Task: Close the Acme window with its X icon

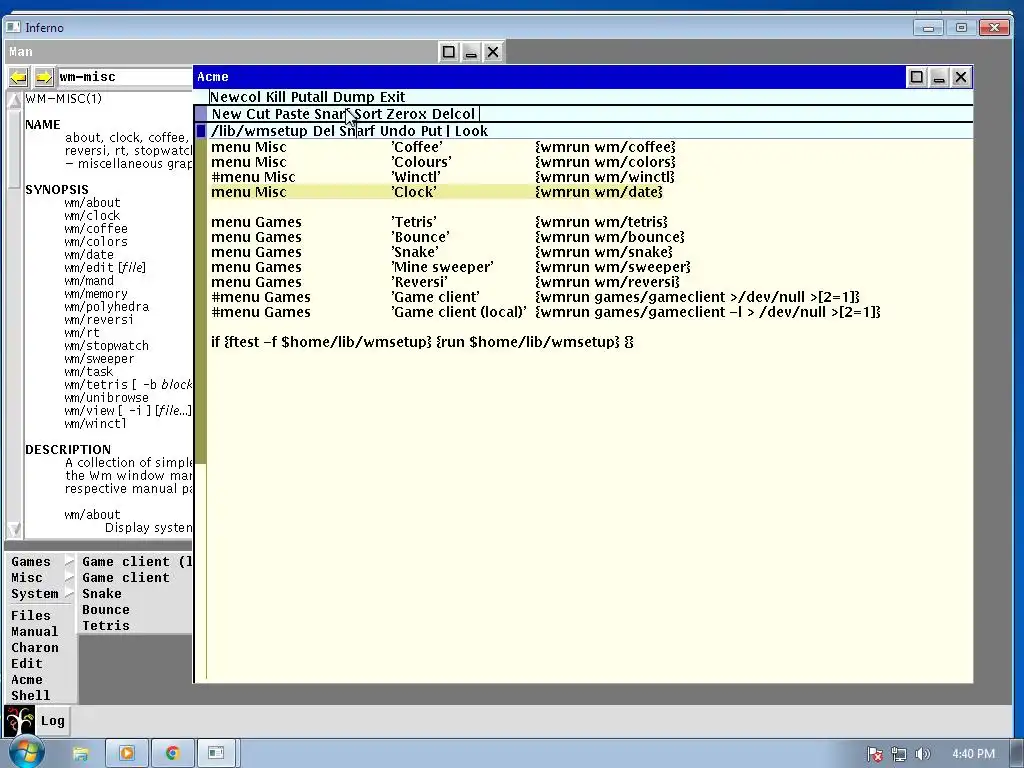Action: (961, 77)
